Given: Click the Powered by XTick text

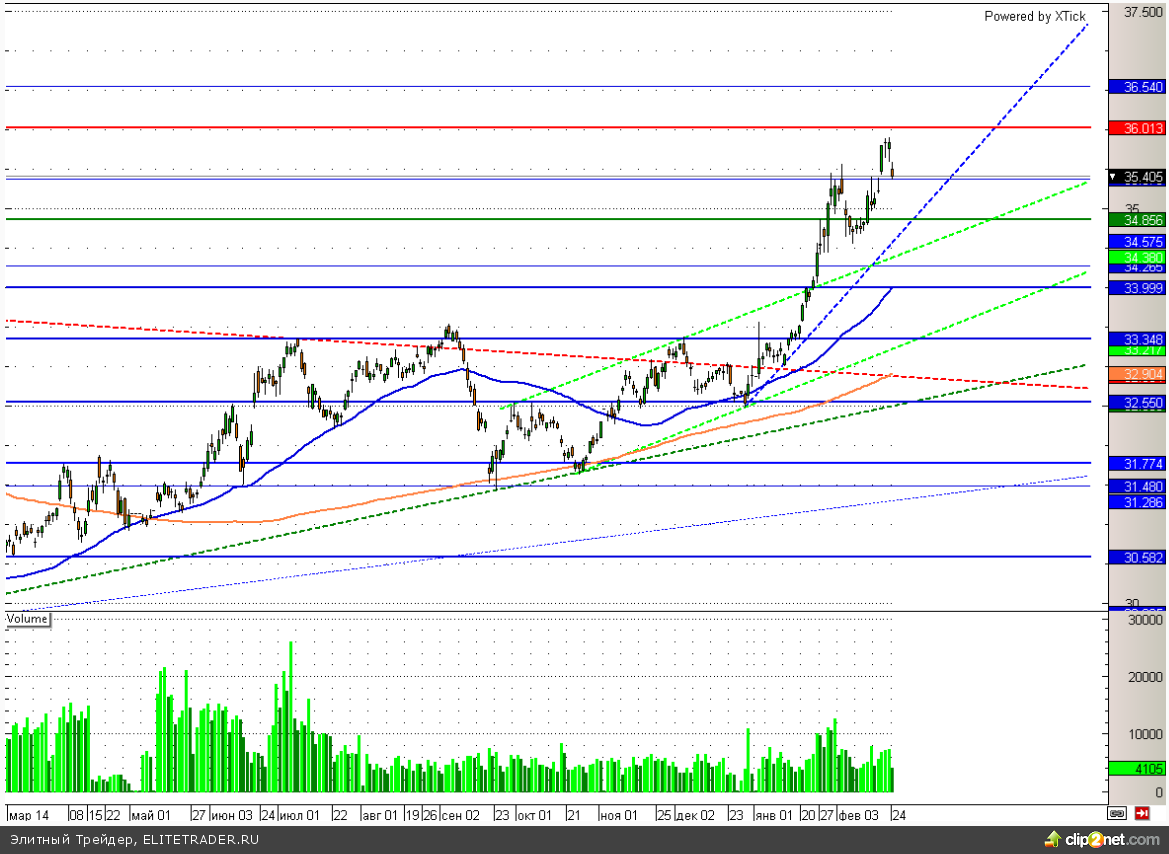Looking at the screenshot, I should [1034, 17].
